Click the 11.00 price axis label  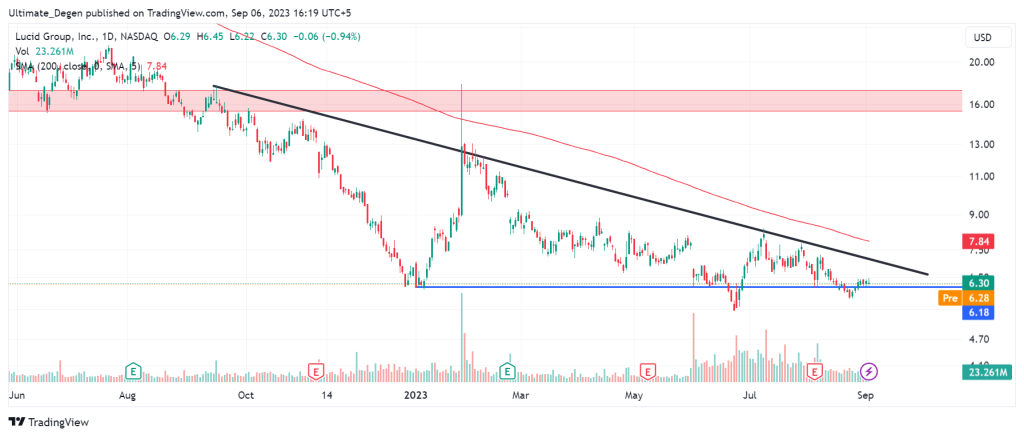click(x=982, y=176)
